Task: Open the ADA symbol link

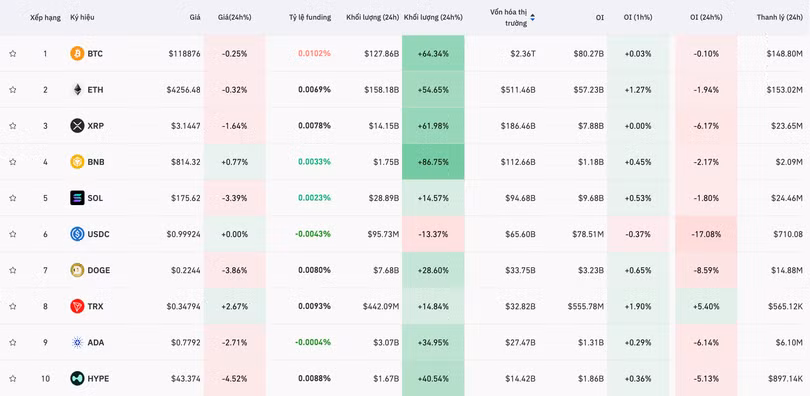Action: (96, 342)
